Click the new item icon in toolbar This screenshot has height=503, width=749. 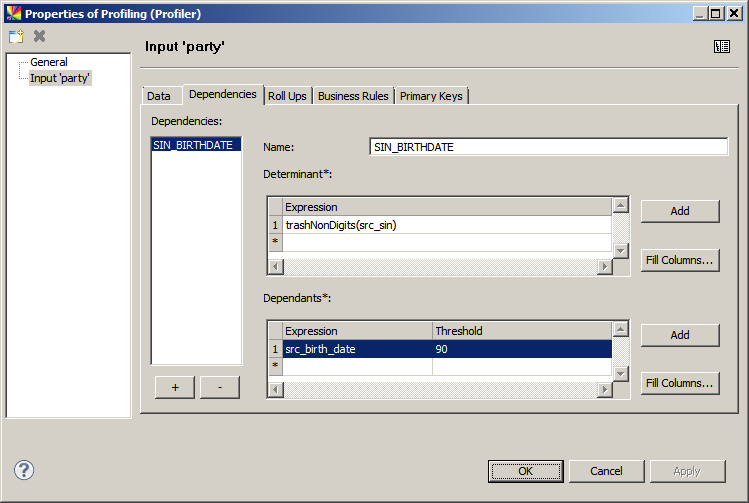16,36
